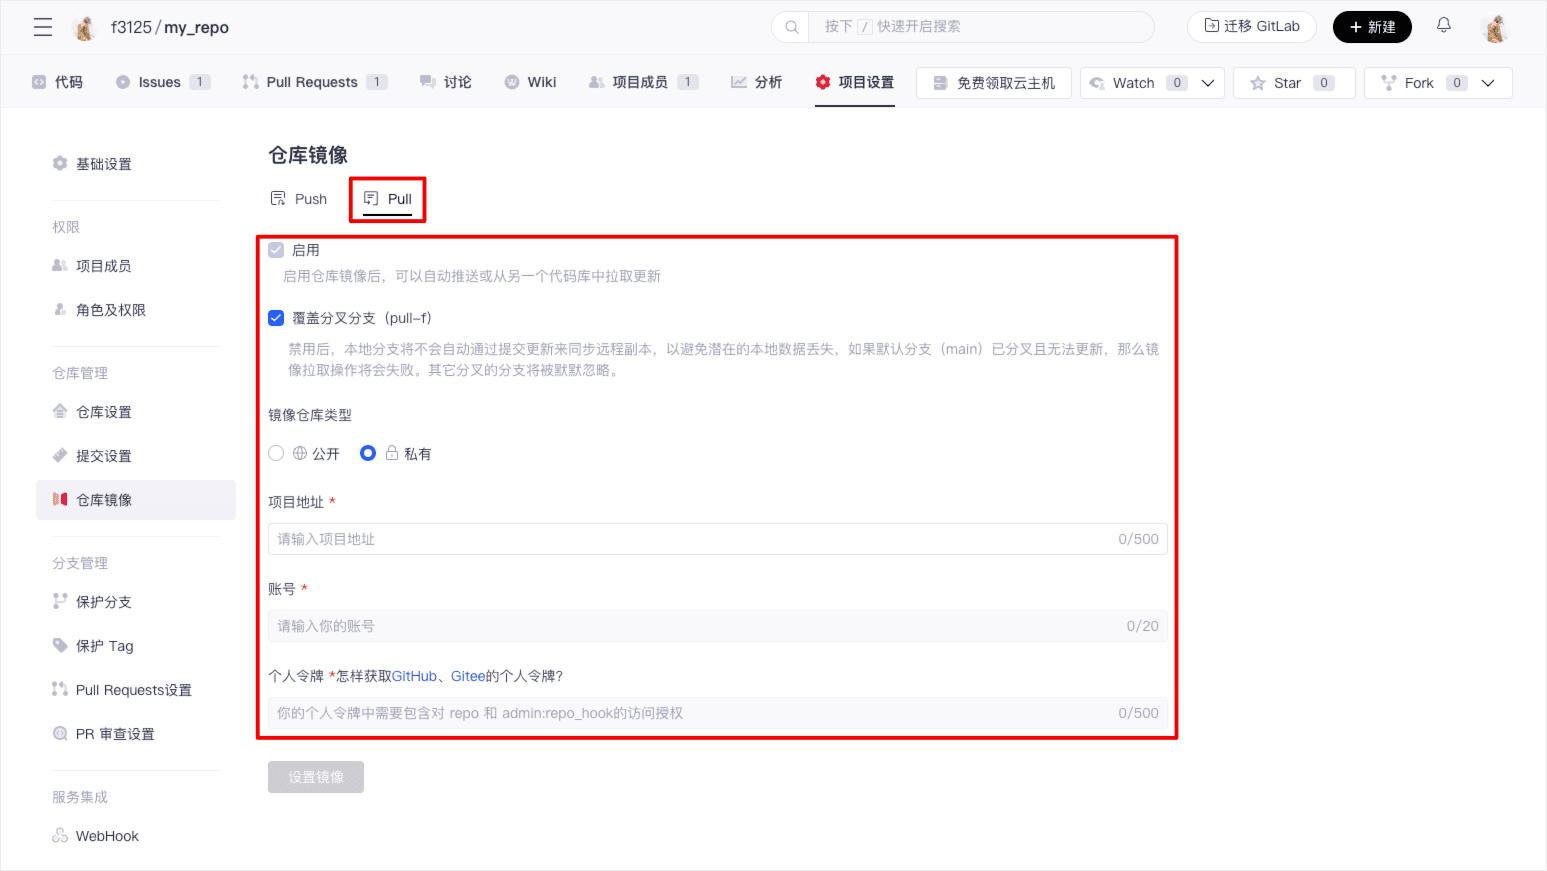1547x871 pixels.
Task: Toggle the 覆盖分叉分支 (pull-f) checkbox
Action: coord(277,318)
